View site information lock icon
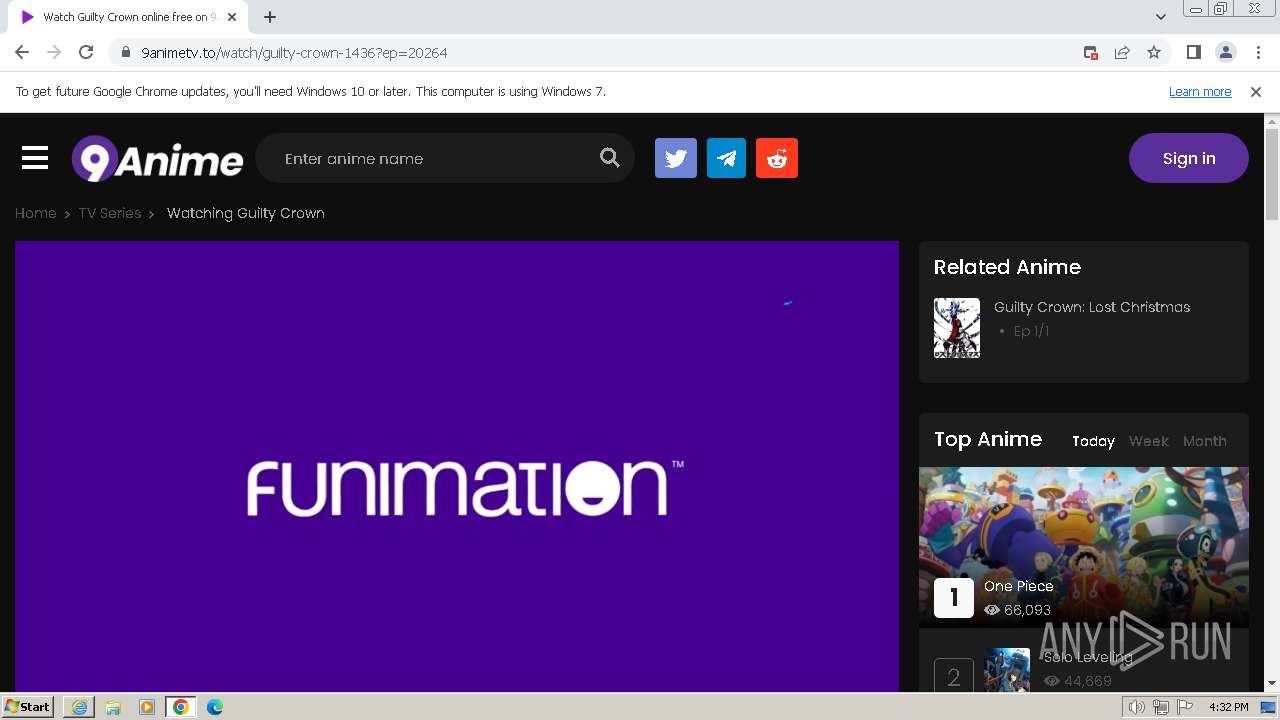The height and width of the screenshot is (720, 1280). tap(125, 53)
